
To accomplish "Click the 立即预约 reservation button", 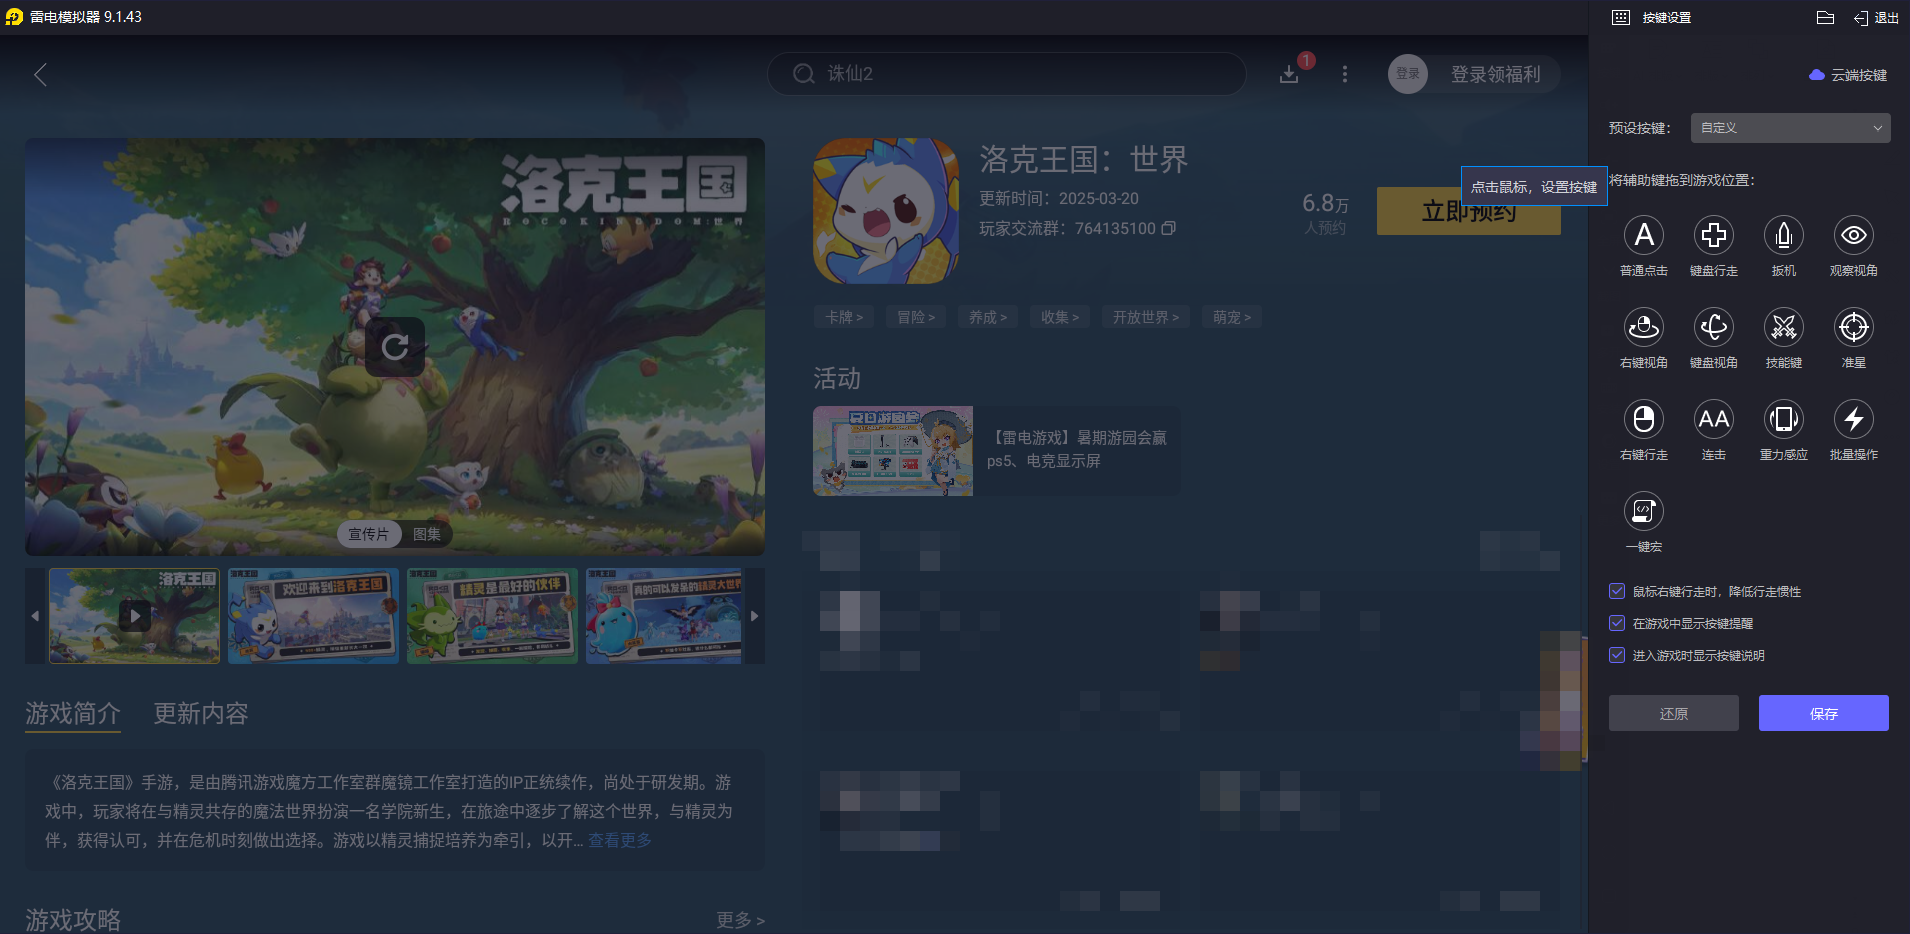I will [x=1468, y=211].
